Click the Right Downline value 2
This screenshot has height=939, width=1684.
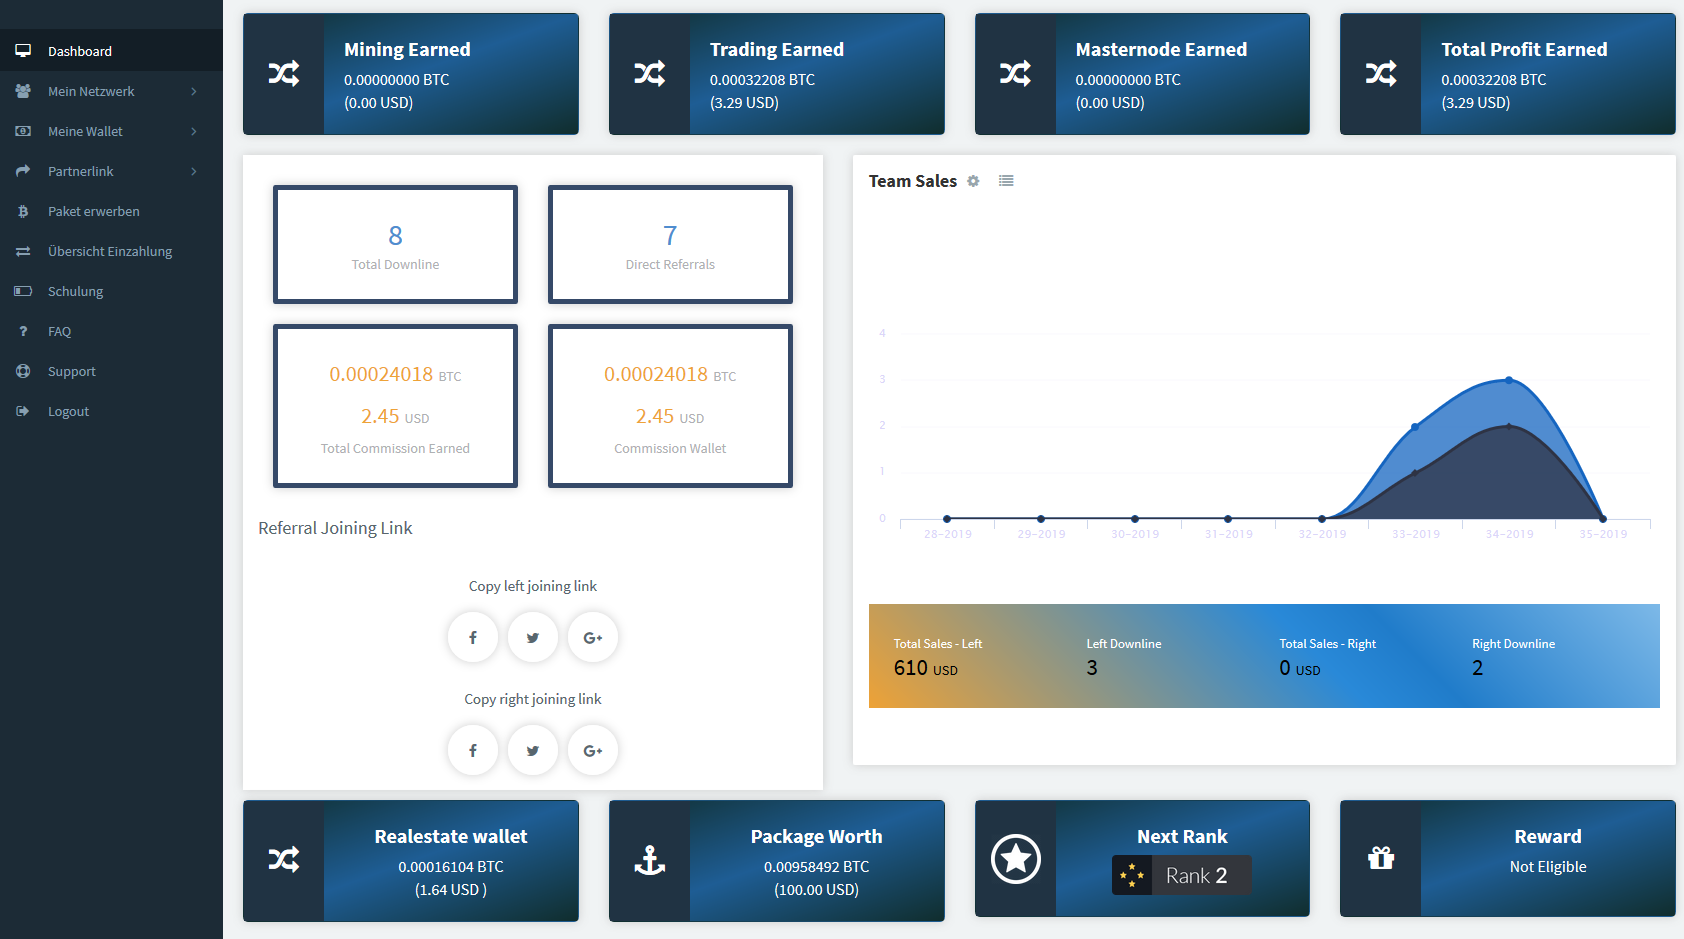pos(1478,668)
